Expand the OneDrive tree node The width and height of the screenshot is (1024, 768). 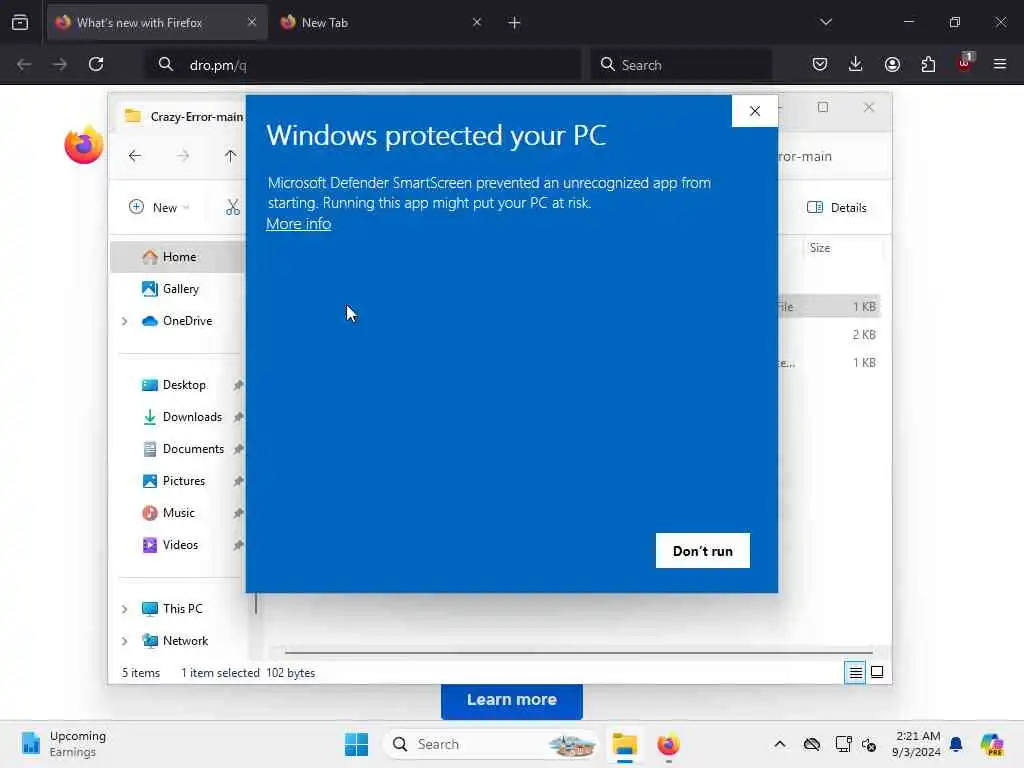click(x=124, y=321)
